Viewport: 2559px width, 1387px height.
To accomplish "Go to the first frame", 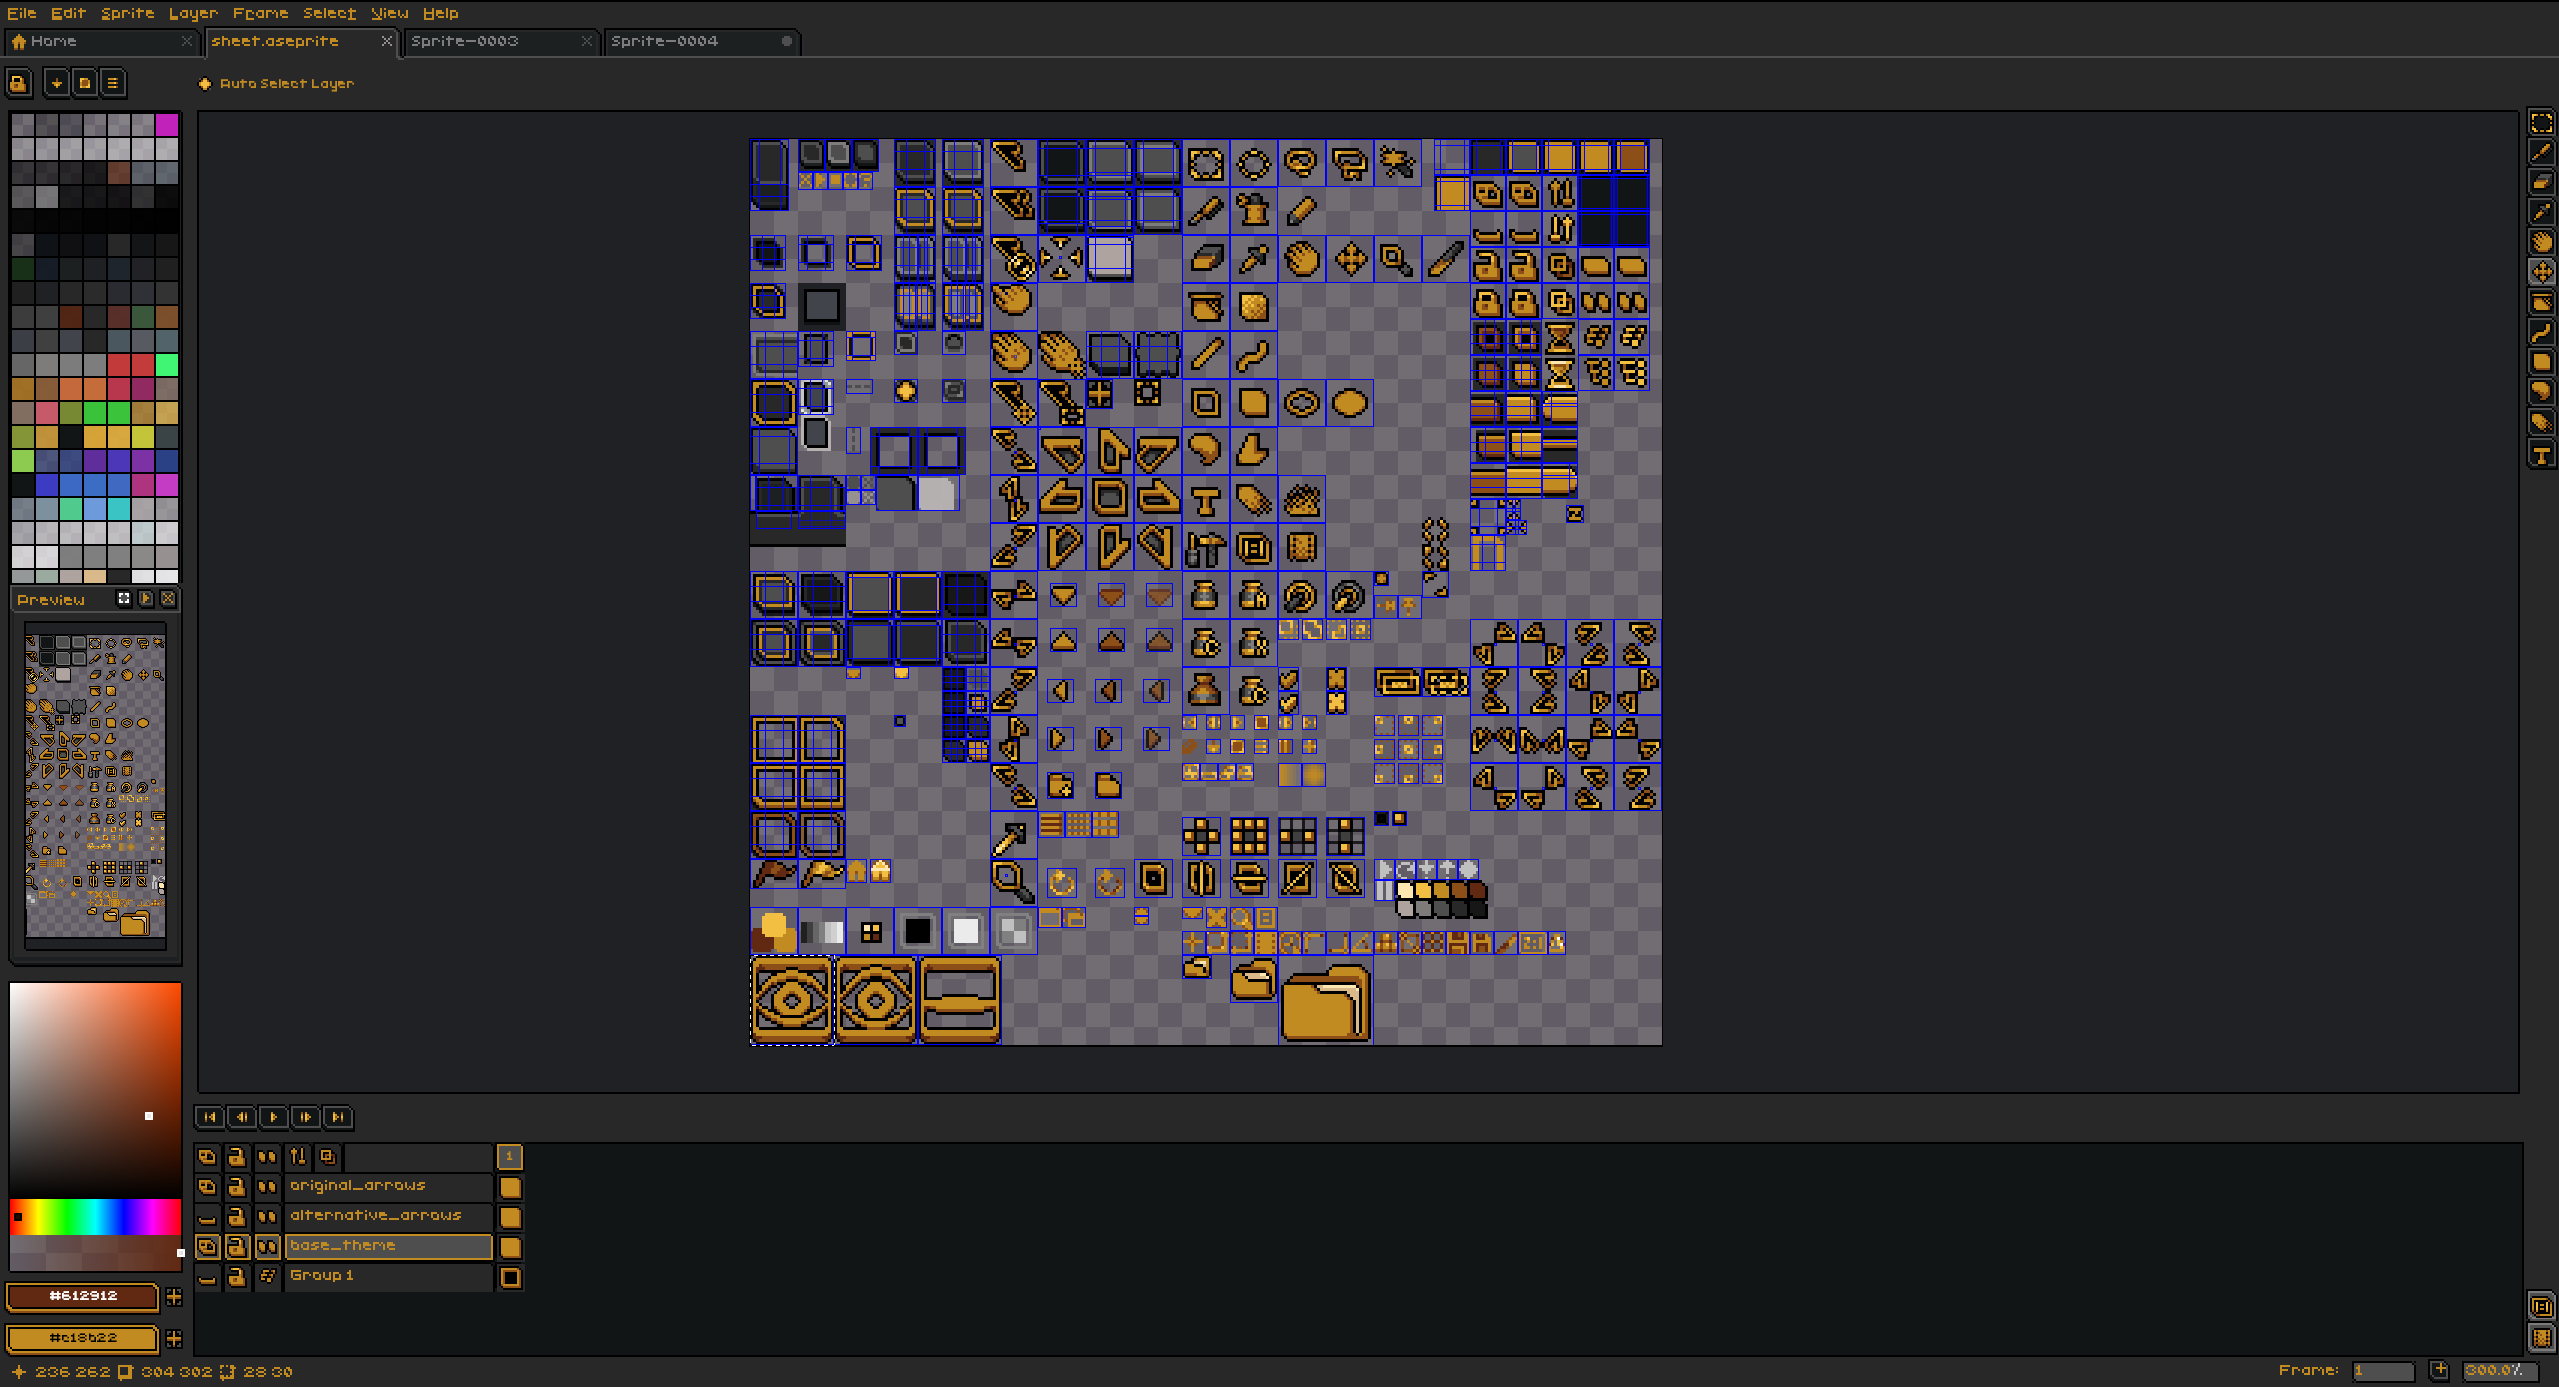I will [210, 1117].
